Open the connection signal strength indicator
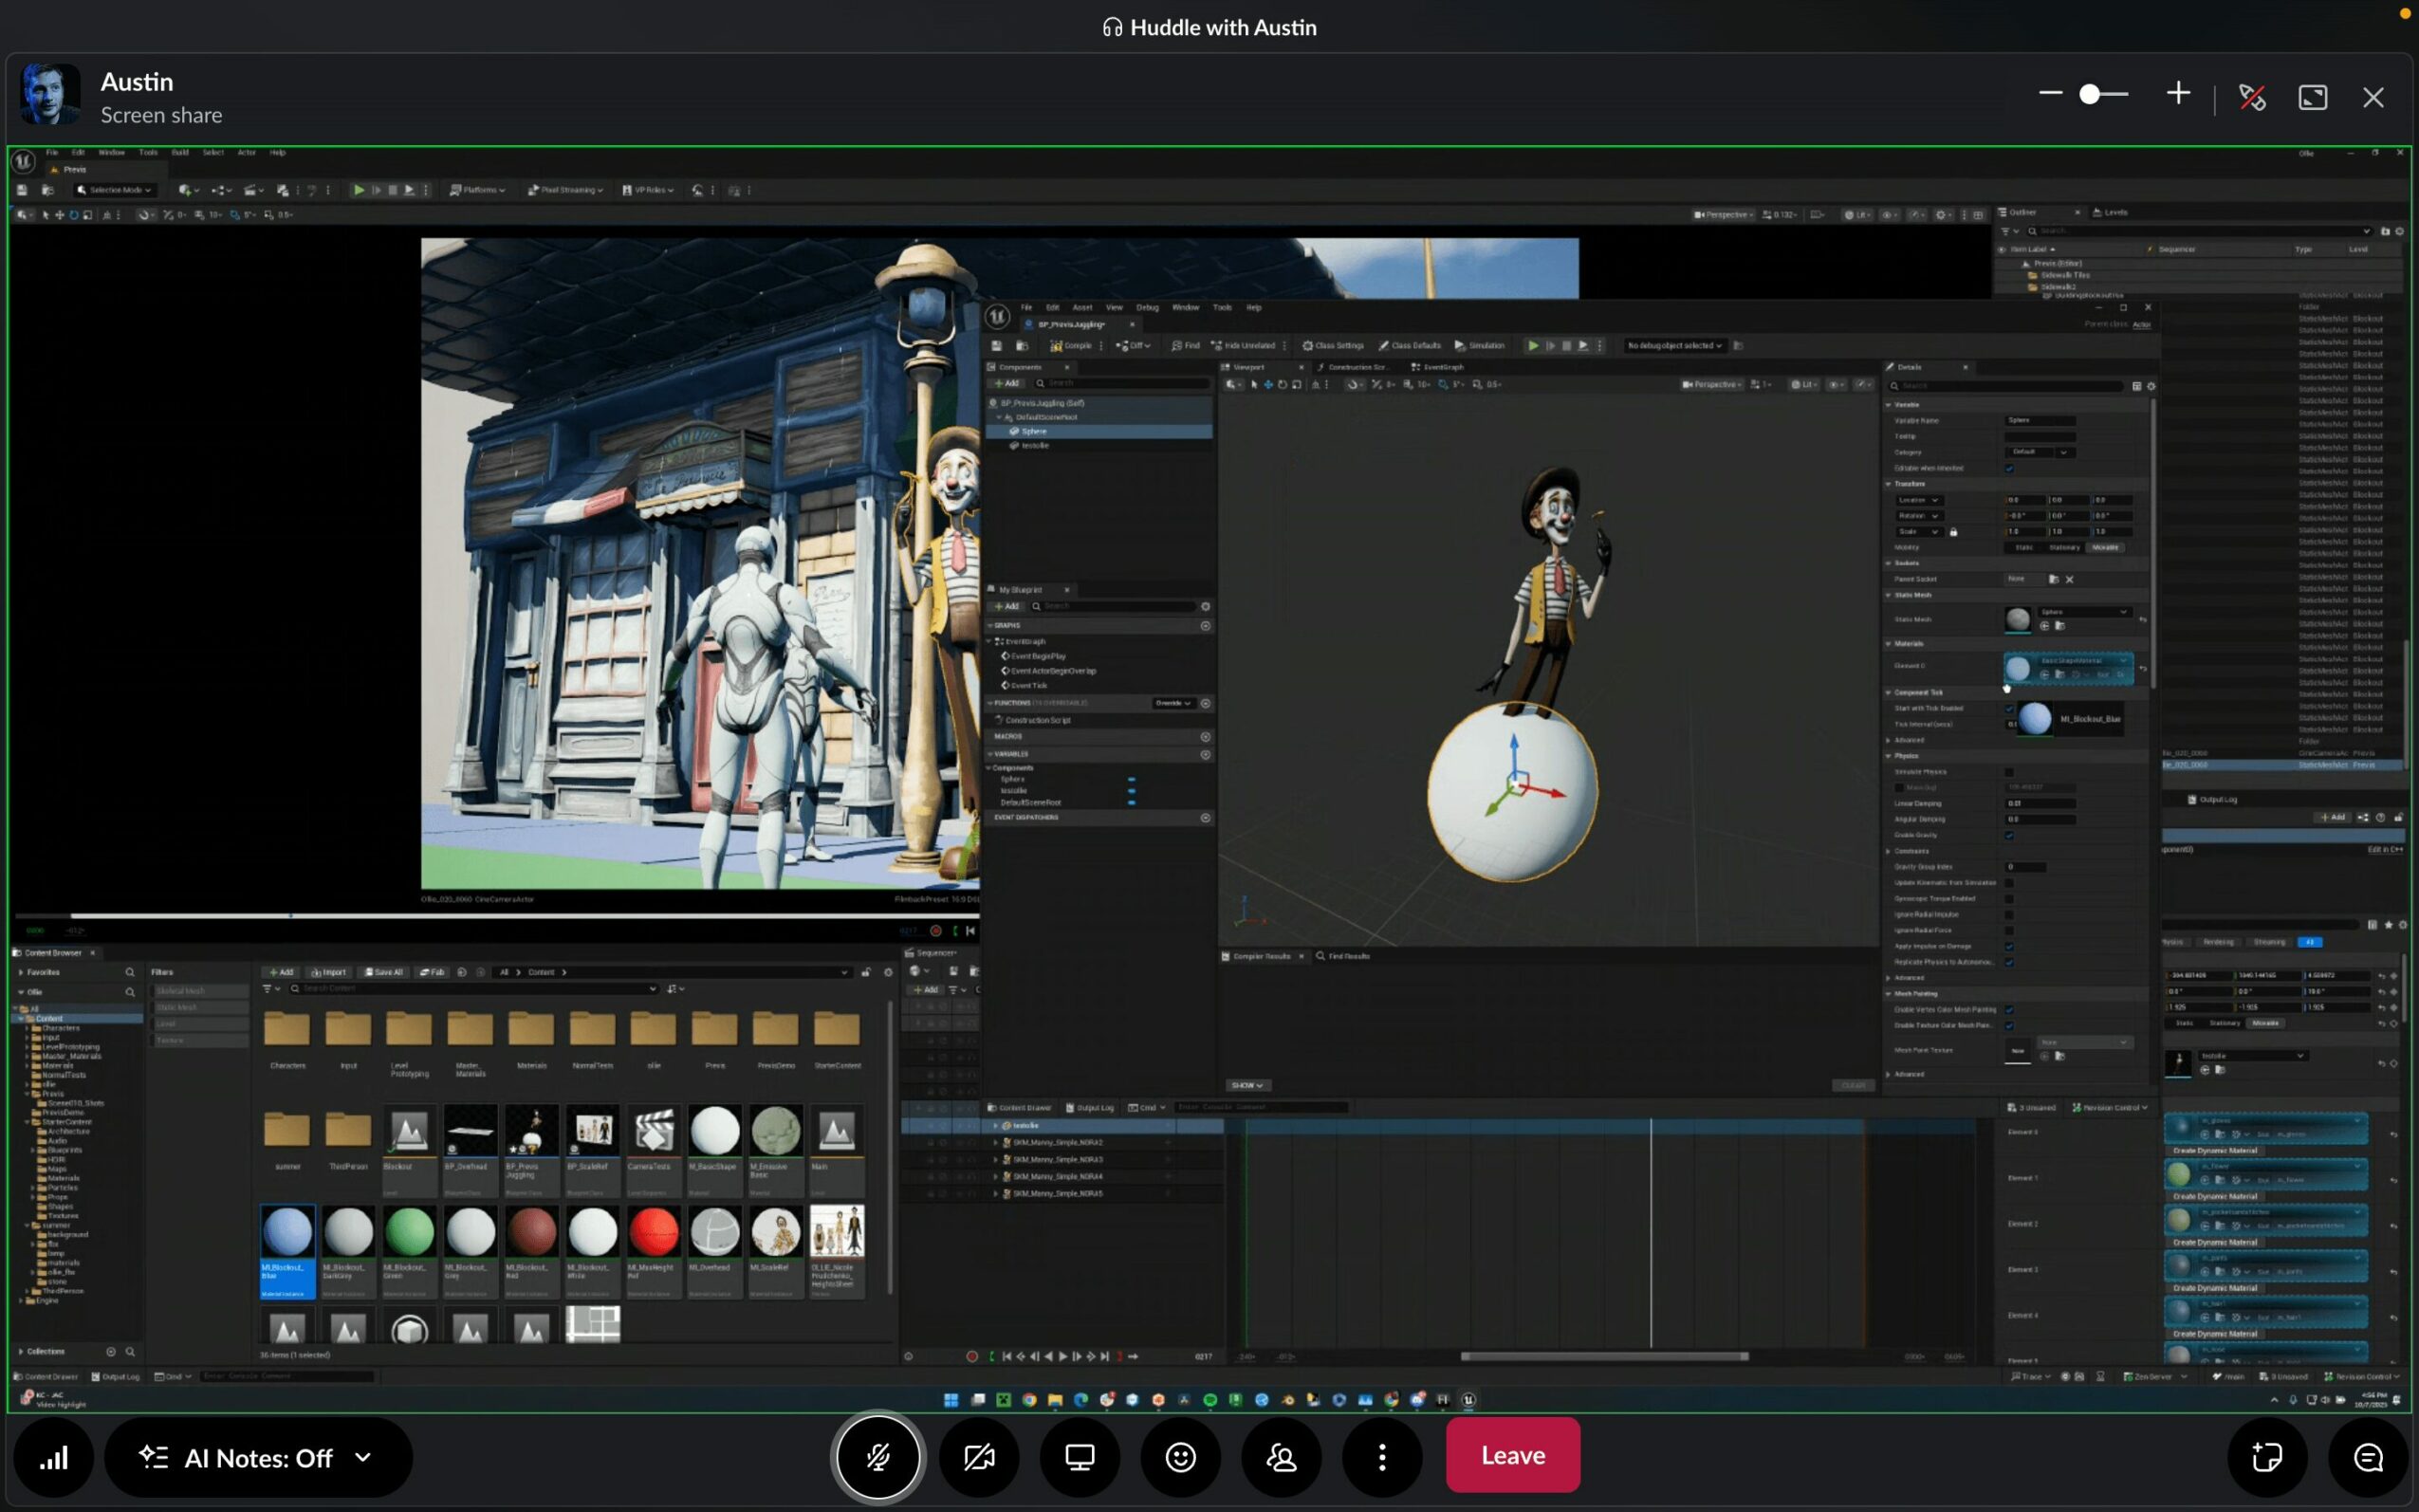 [x=53, y=1457]
